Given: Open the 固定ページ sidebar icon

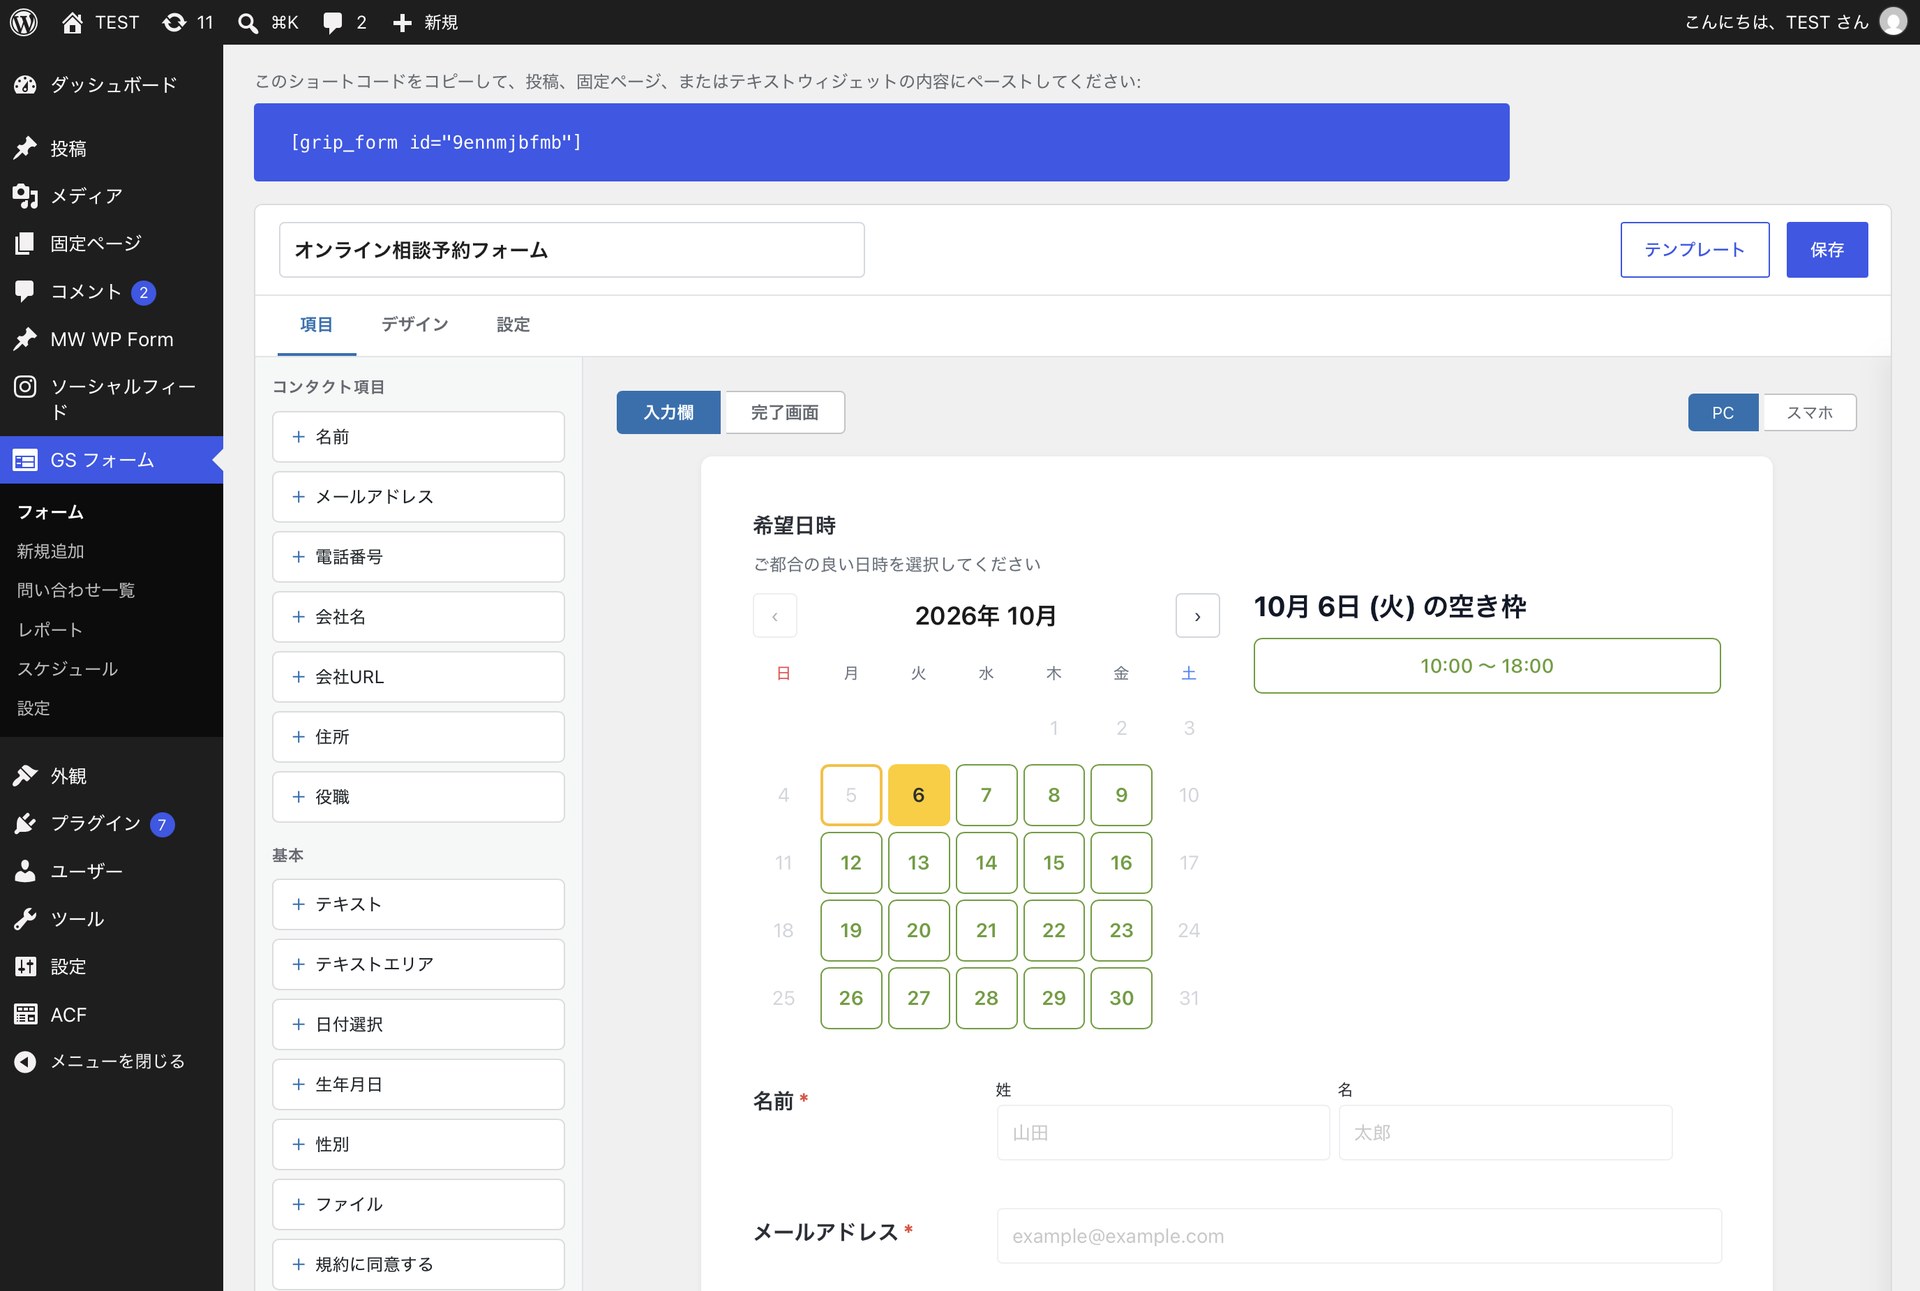Looking at the screenshot, I should point(25,243).
